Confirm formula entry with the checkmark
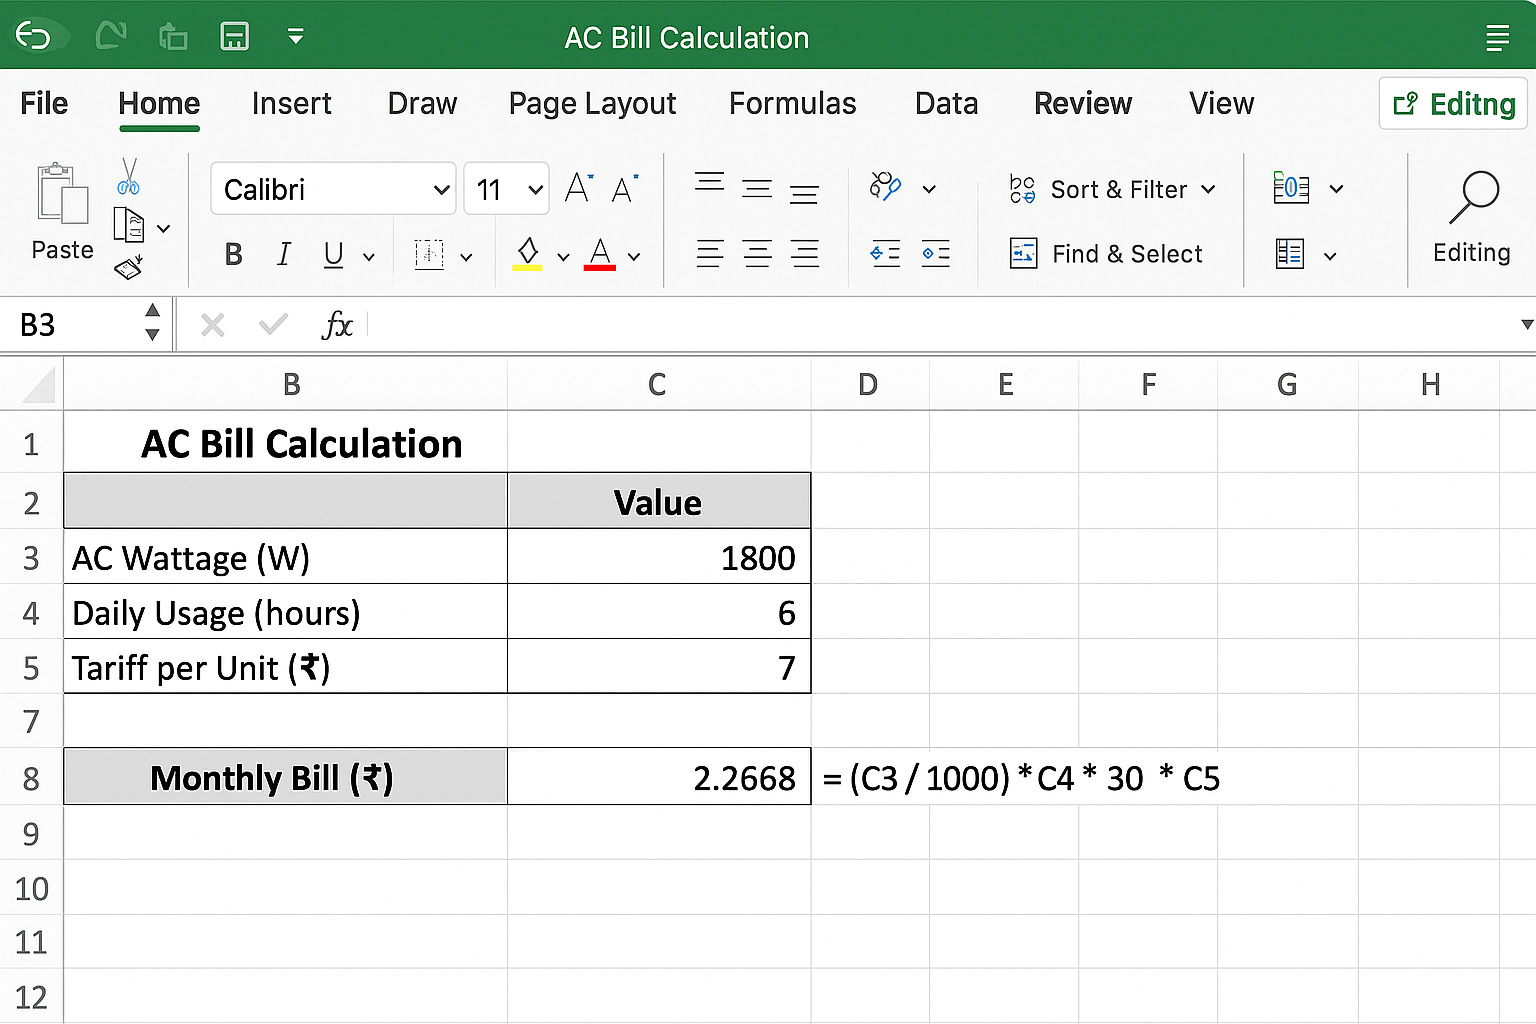Viewport: 1536px width, 1024px height. 272,324
